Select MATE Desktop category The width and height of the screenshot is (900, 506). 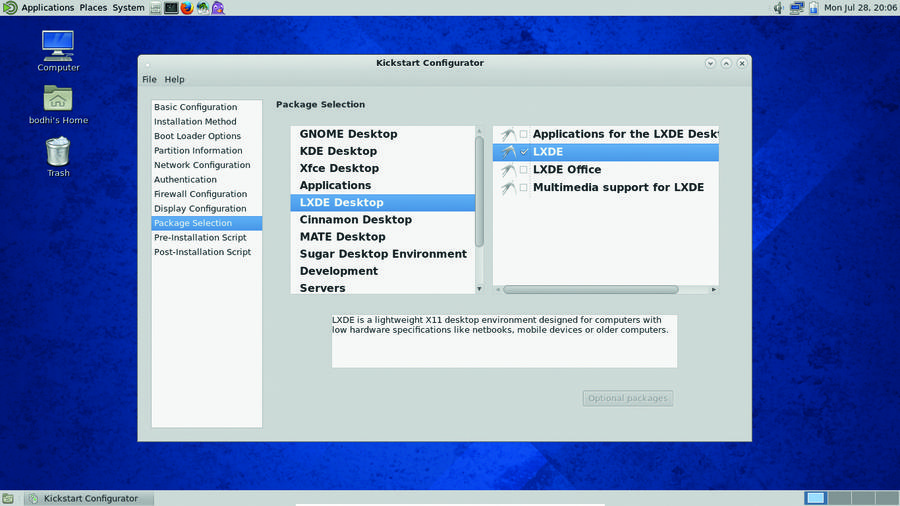[383, 237]
